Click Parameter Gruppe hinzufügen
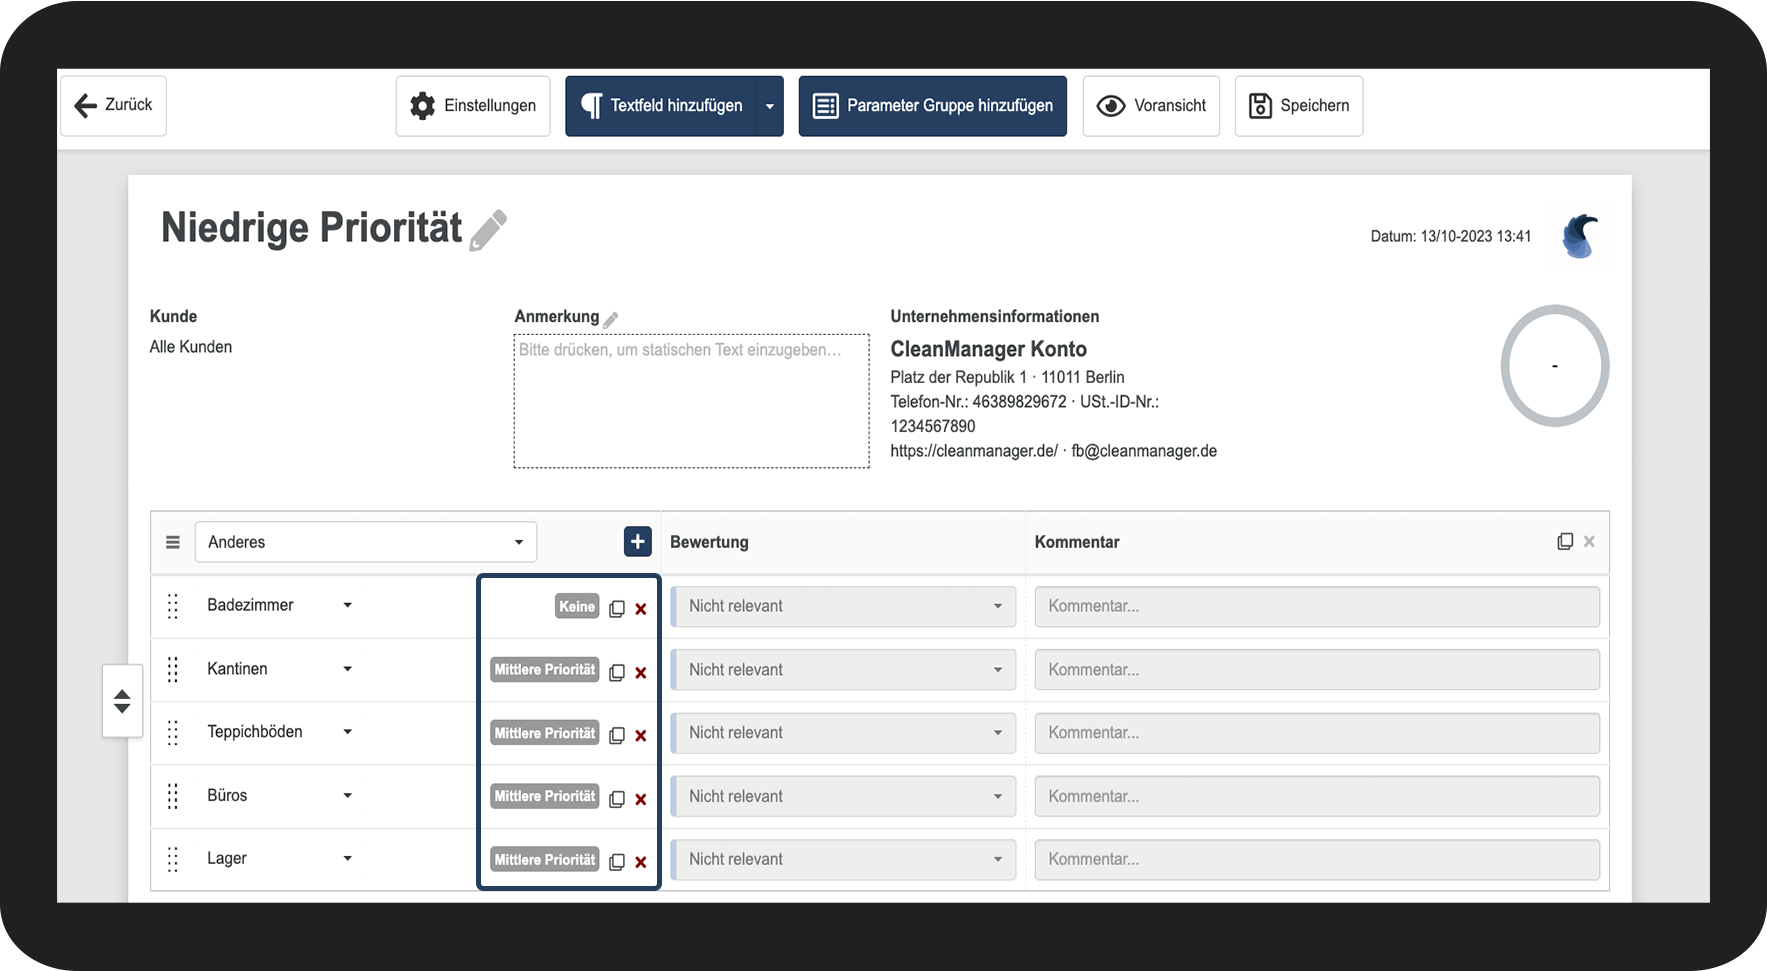This screenshot has width=1767, height=971. (x=932, y=106)
